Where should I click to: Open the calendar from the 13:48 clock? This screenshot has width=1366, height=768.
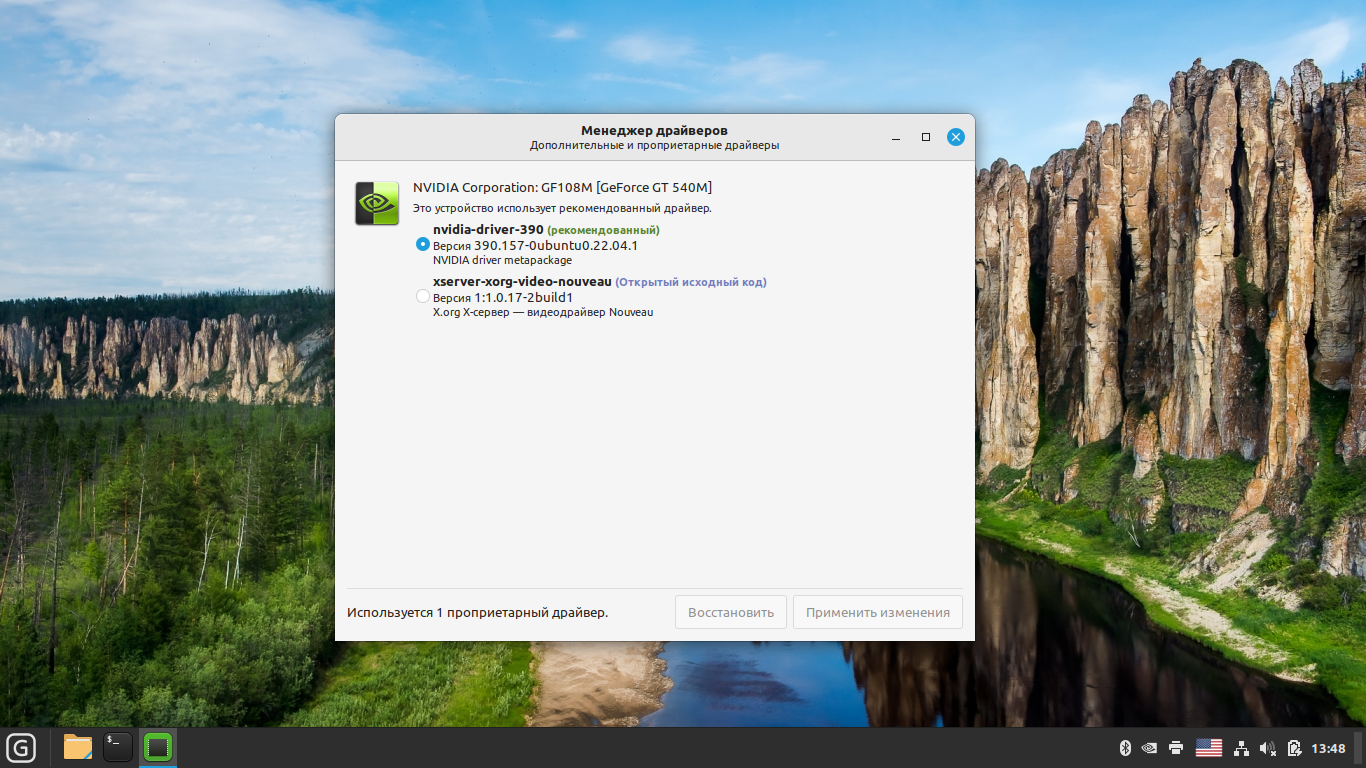(x=1328, y=748)
